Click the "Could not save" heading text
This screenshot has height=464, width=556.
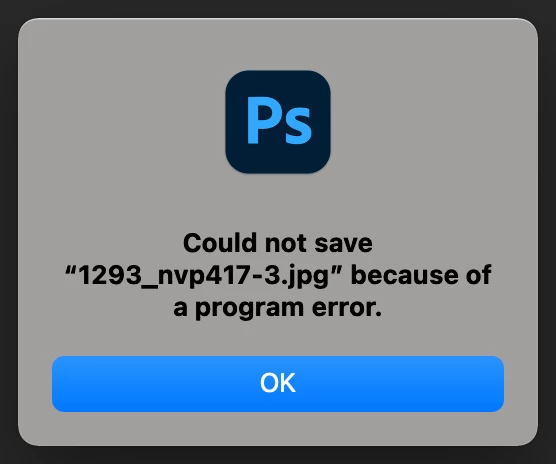click(x=278, y=243)
